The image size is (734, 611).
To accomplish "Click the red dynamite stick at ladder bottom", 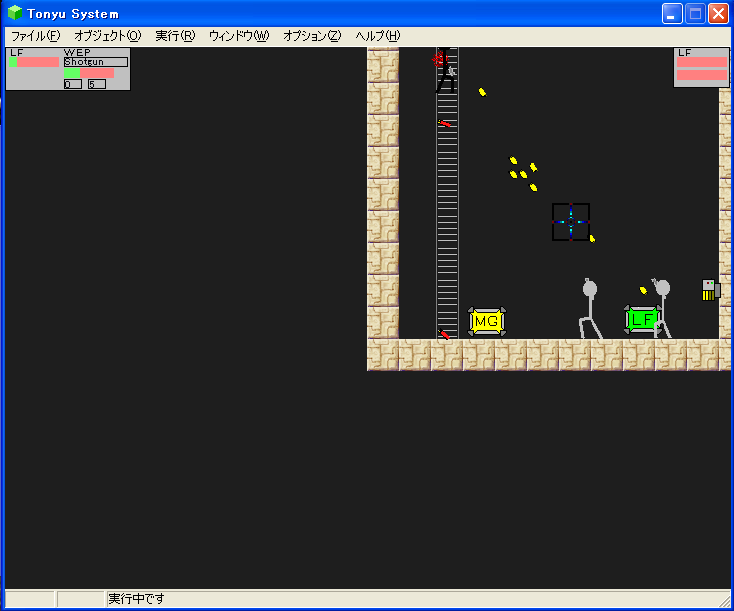I will pyautogui.click(x=444, y=334).
